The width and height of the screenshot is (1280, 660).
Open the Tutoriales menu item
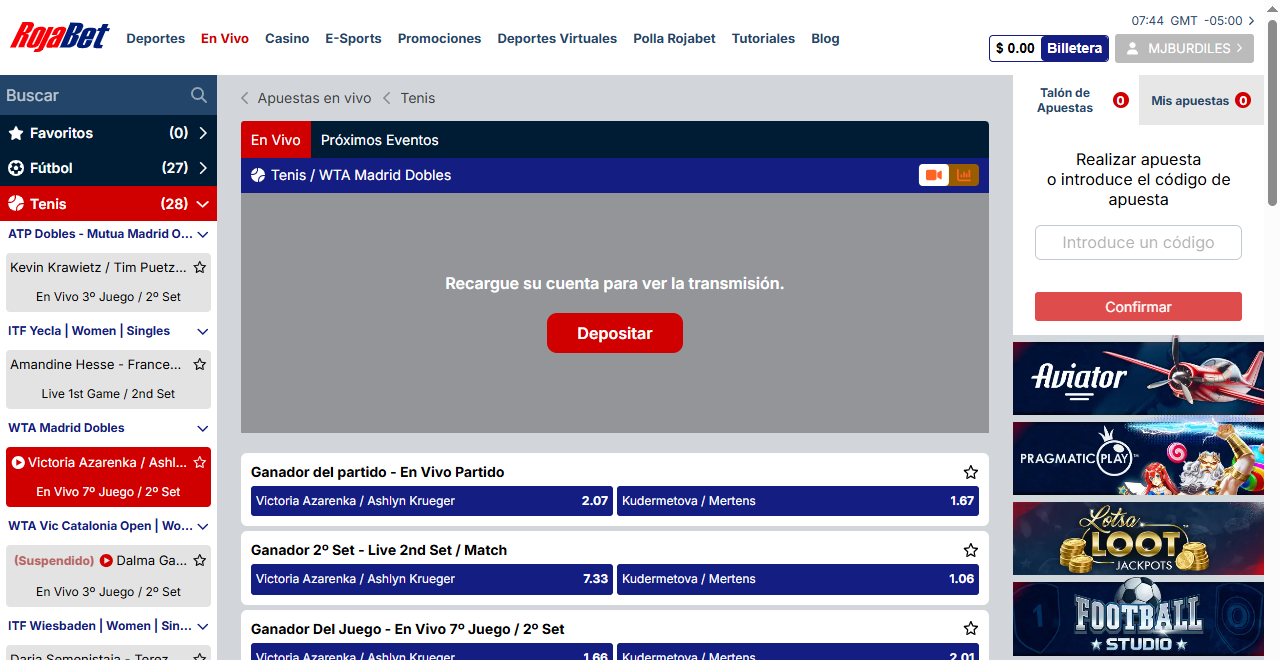click(x=763, y=38)
